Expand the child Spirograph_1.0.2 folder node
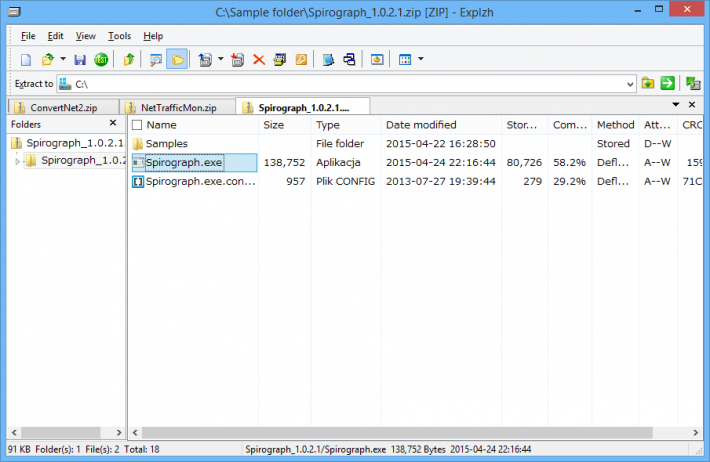The image size is (710, 462). (17, 161)
